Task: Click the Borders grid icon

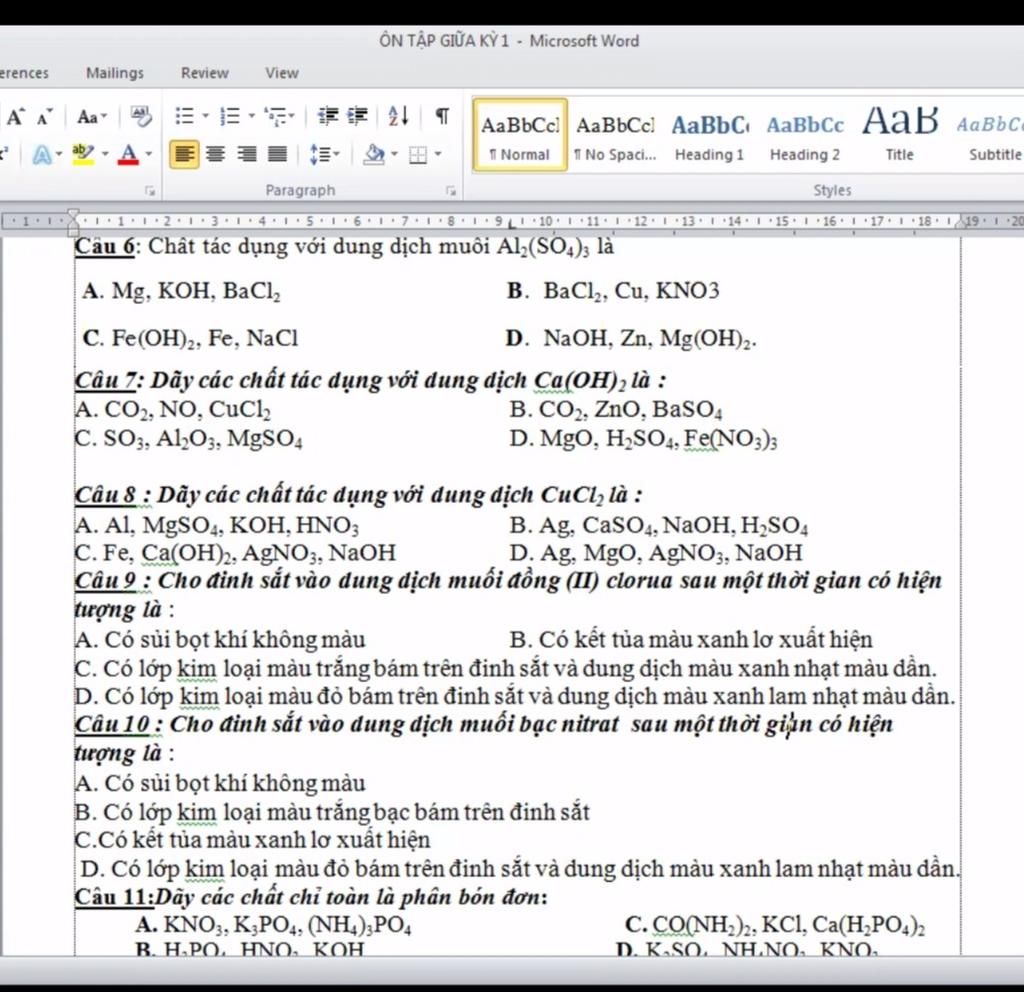Action: [418, 155]
